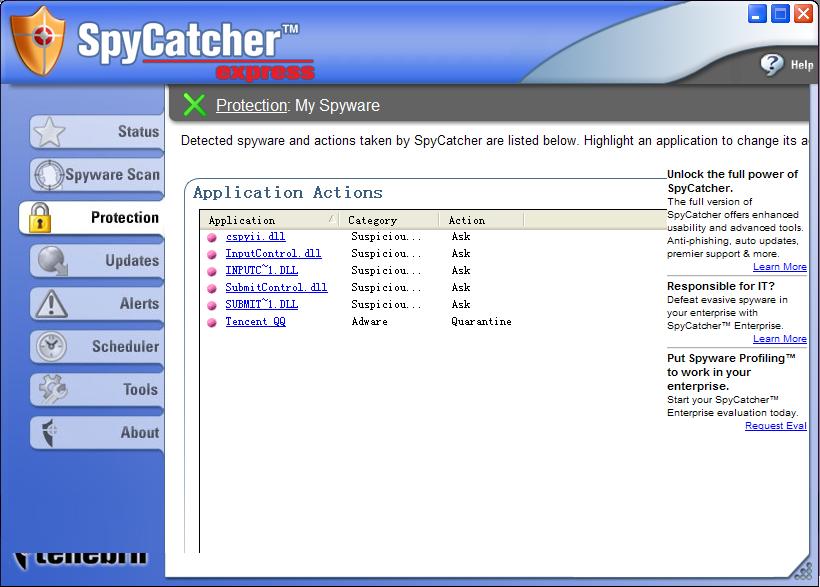Screen dimensions: 820x587
Task: Open the SubmitControl.dll application link
Action: coord(276,287)
